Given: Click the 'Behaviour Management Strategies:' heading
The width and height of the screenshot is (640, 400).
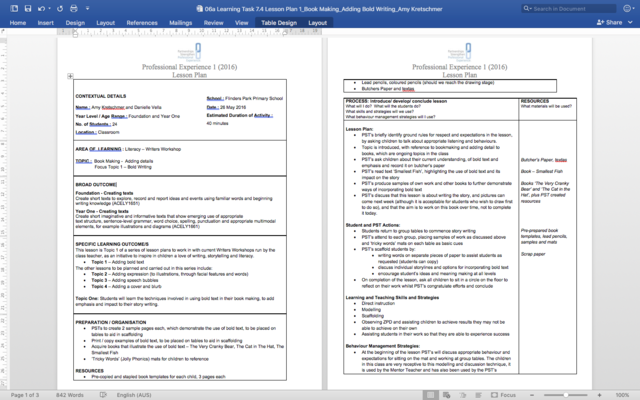Looking at the screenshot, I should pos(382,346).
